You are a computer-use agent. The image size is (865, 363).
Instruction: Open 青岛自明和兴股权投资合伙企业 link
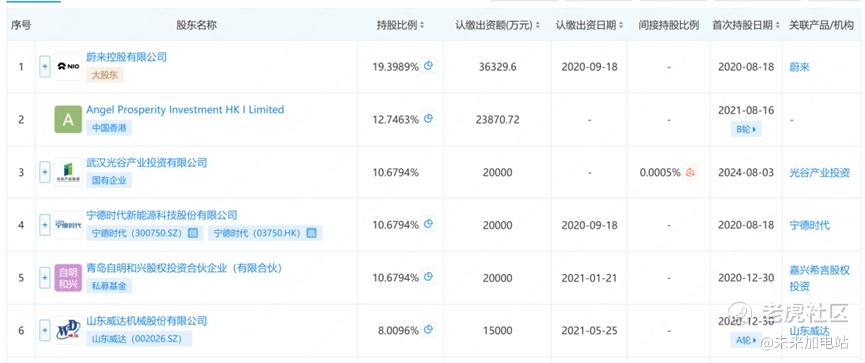point(184,268)
